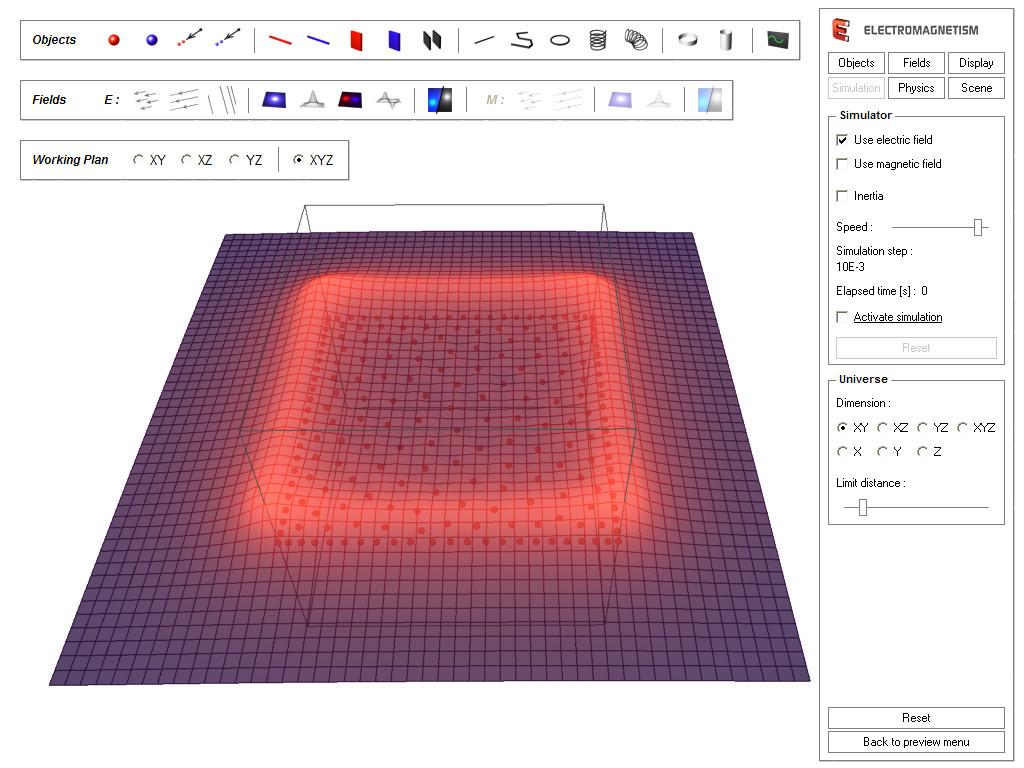The height and width of the screenshot is (768, 1024).
Task: Select the circular current loop tool
Action: (560, 39)
